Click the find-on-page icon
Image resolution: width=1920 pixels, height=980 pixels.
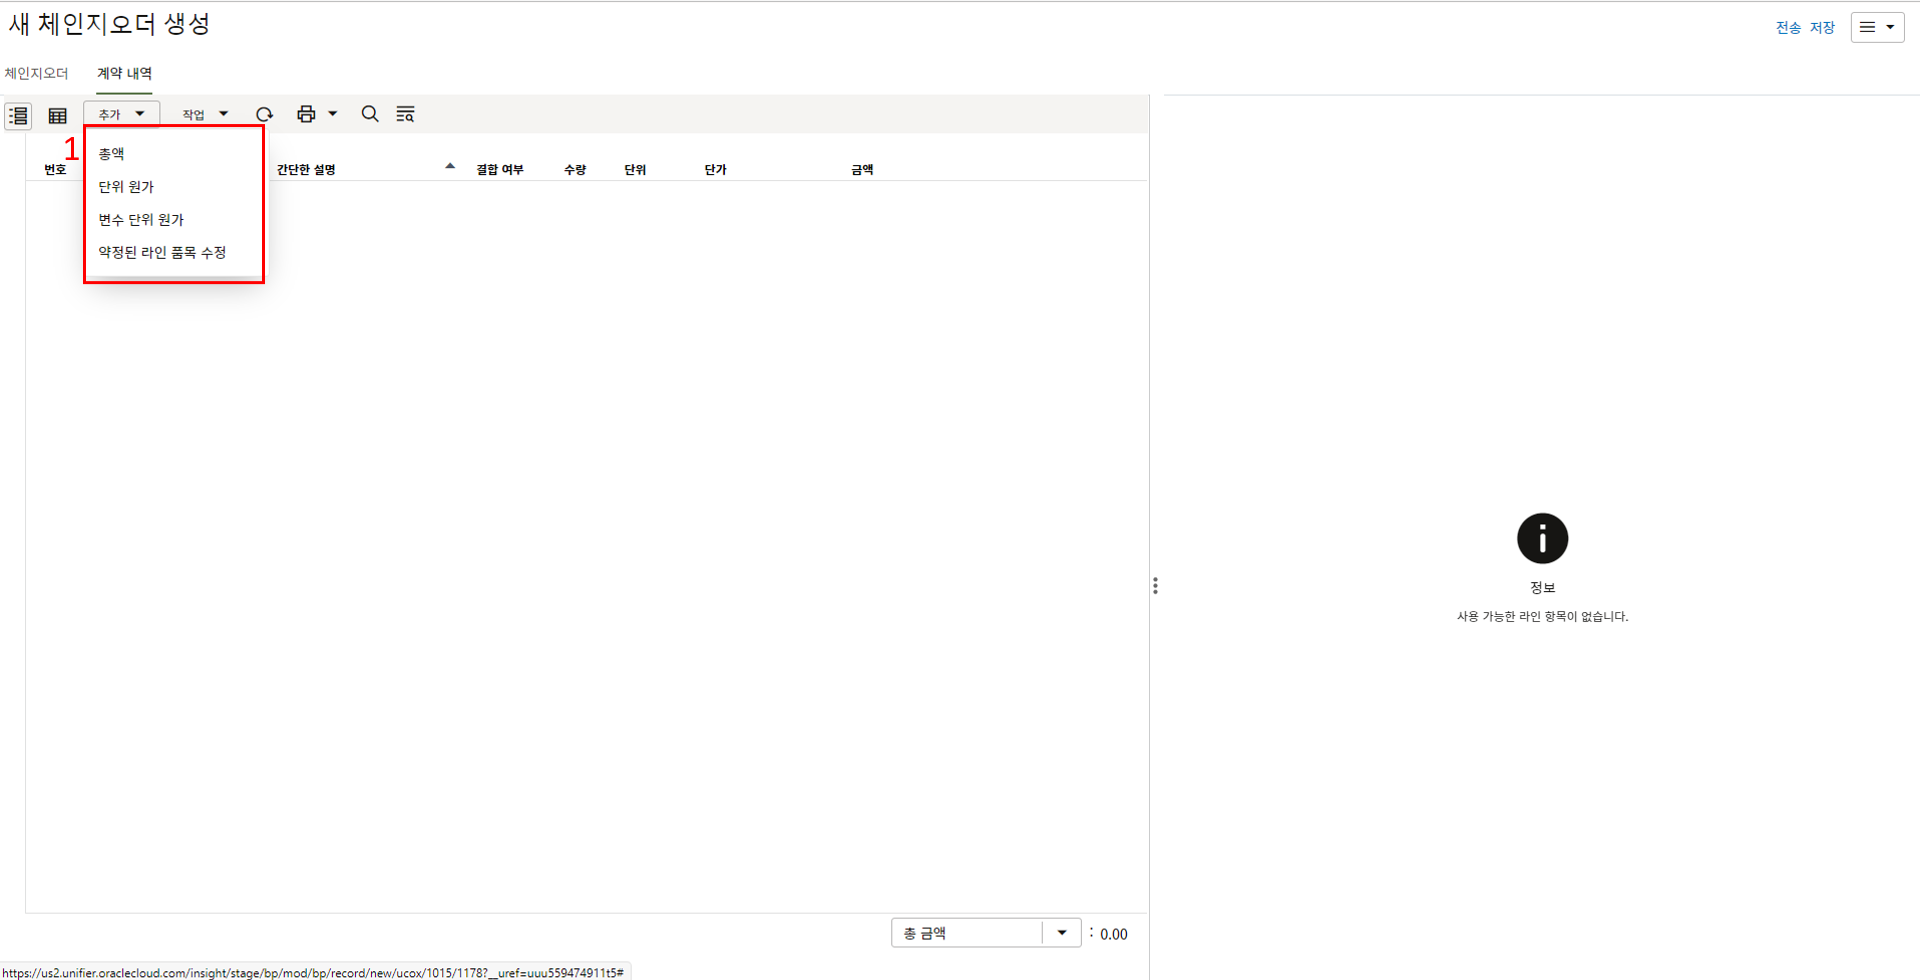click(x=405, y=114)
